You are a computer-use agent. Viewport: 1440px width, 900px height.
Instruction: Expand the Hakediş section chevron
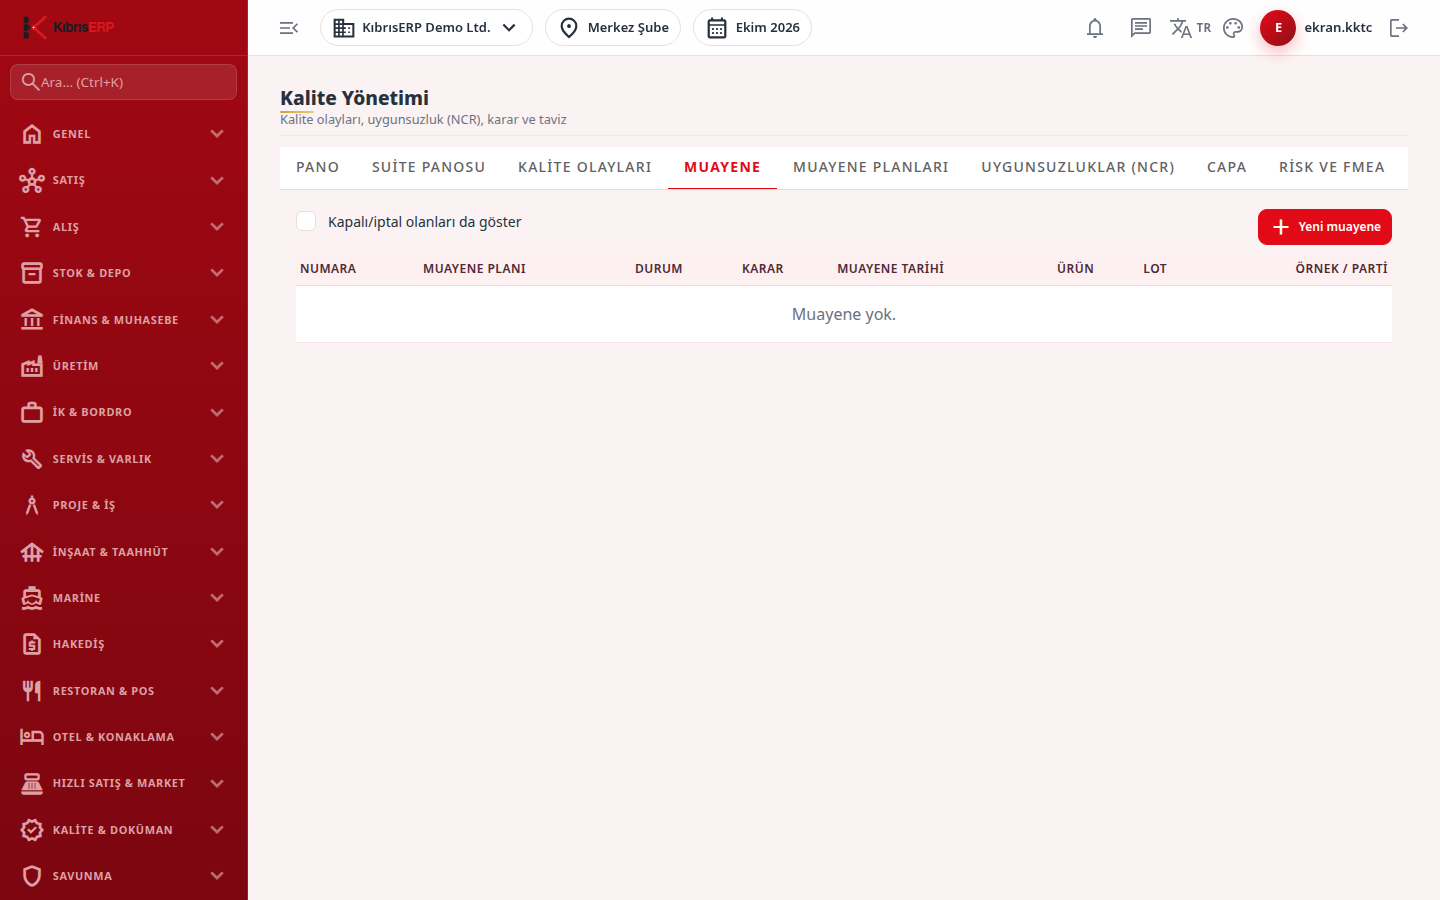pyautogui.click(x=217, y=644)
